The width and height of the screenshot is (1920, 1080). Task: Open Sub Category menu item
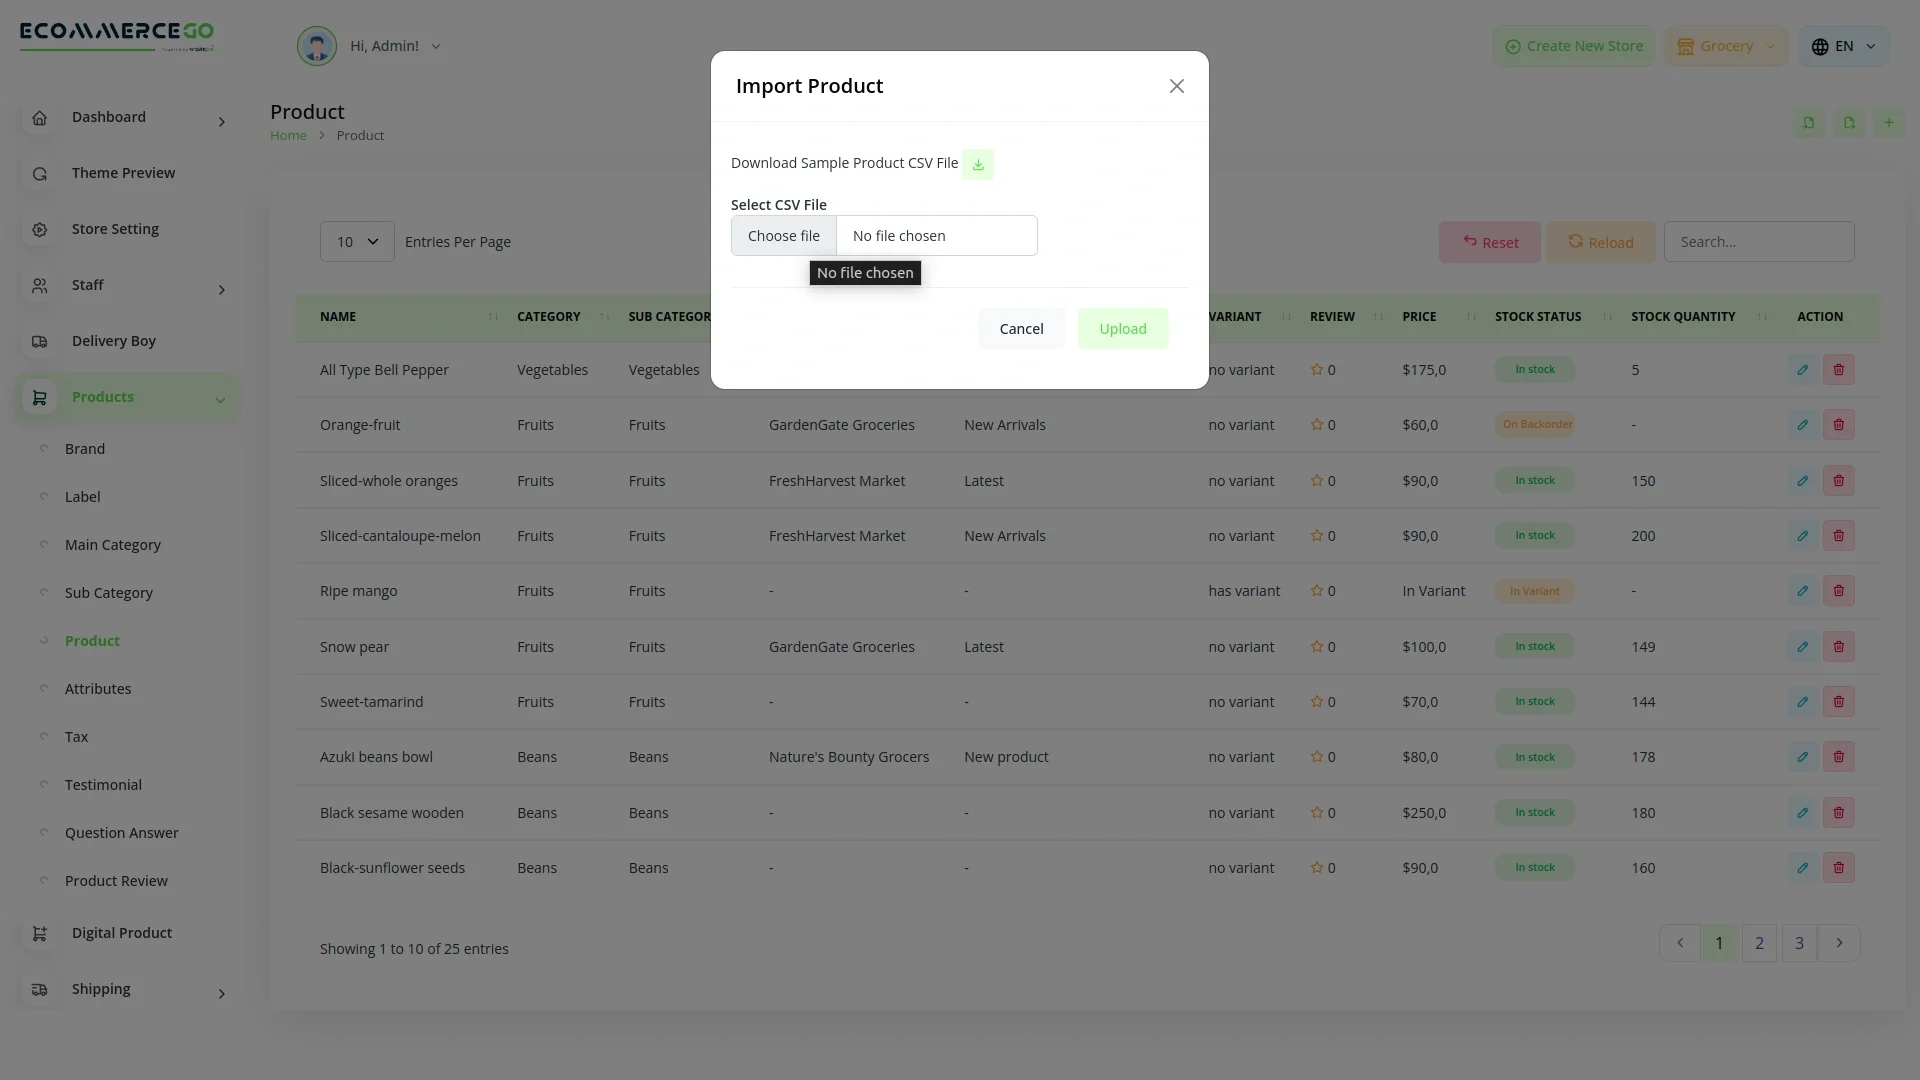108,593
